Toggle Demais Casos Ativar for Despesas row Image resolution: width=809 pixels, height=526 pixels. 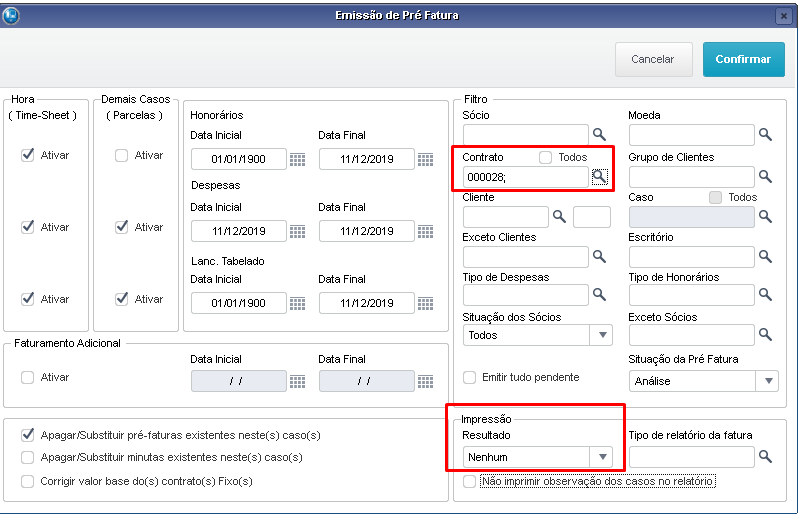click(121, 227)
